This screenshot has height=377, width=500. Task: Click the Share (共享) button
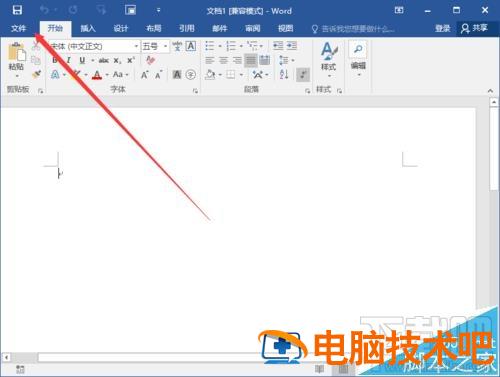tap(474, 28)
